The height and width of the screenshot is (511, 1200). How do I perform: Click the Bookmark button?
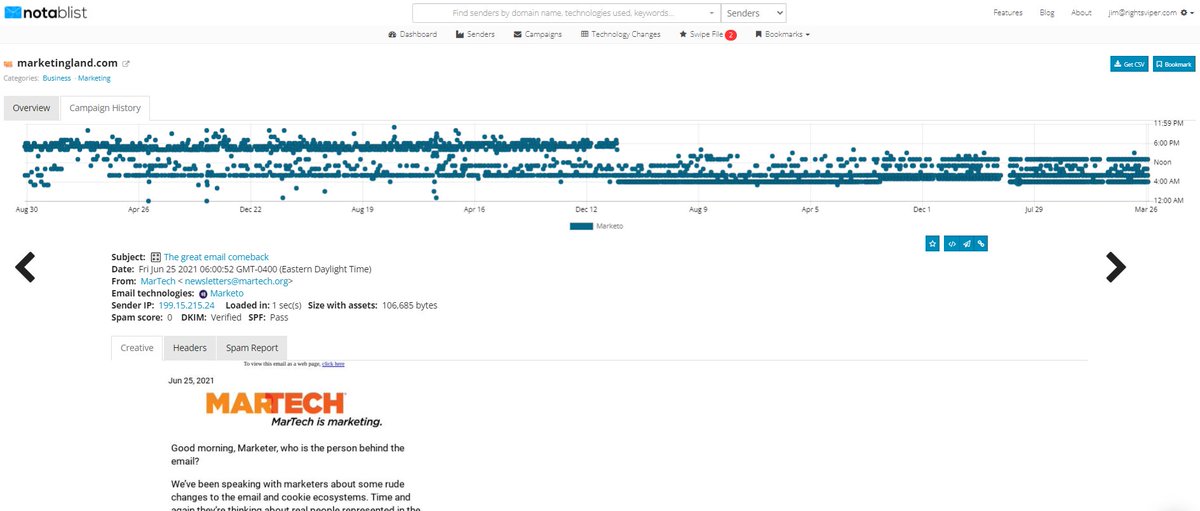[1174, 64]
